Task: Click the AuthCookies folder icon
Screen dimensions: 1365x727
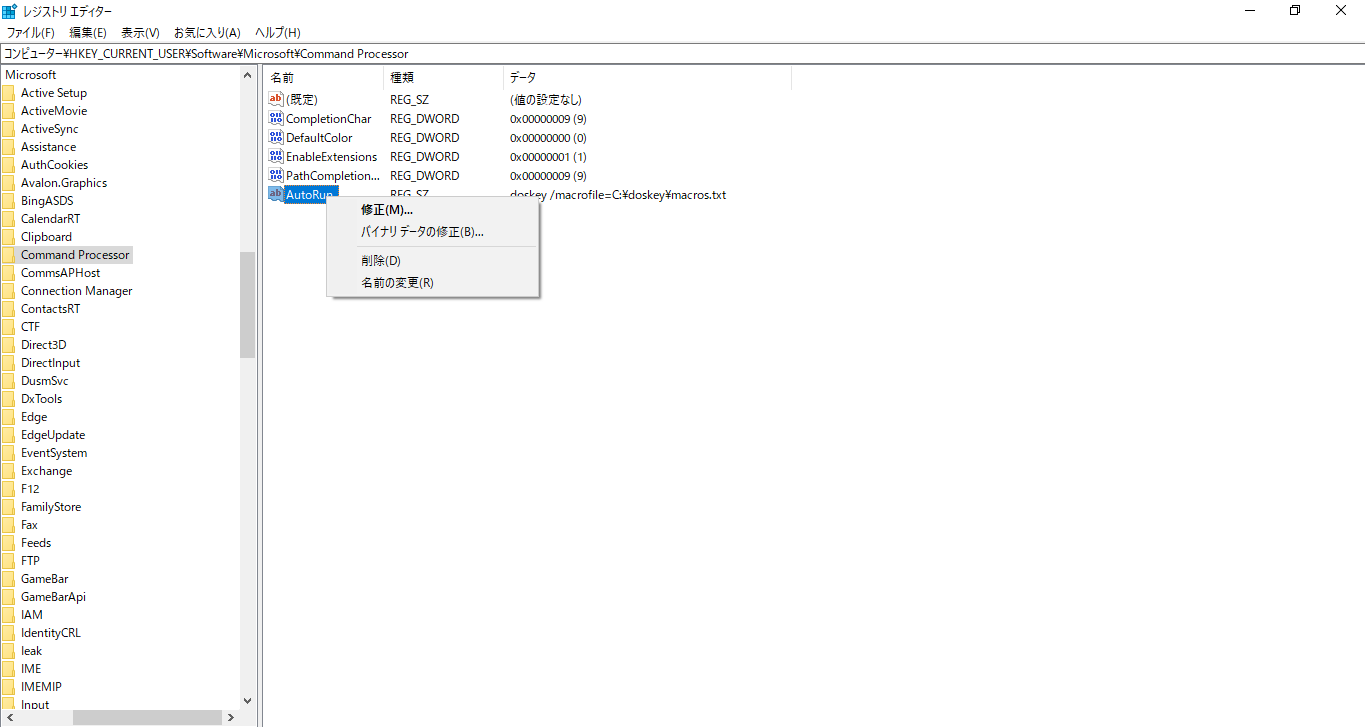Action: [x=8, y=165]
